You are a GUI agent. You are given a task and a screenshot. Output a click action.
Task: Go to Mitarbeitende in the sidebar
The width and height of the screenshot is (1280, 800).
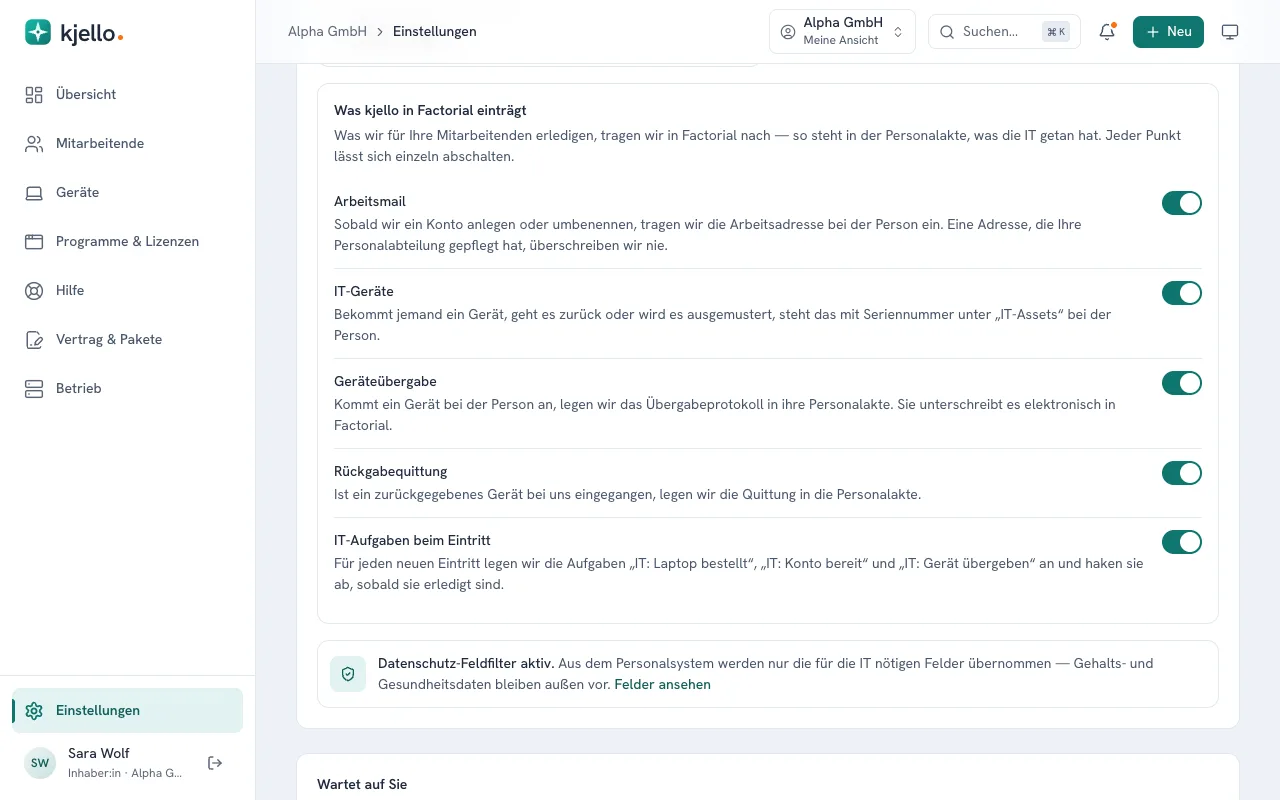pyautogui.click(x=127, y=144)
